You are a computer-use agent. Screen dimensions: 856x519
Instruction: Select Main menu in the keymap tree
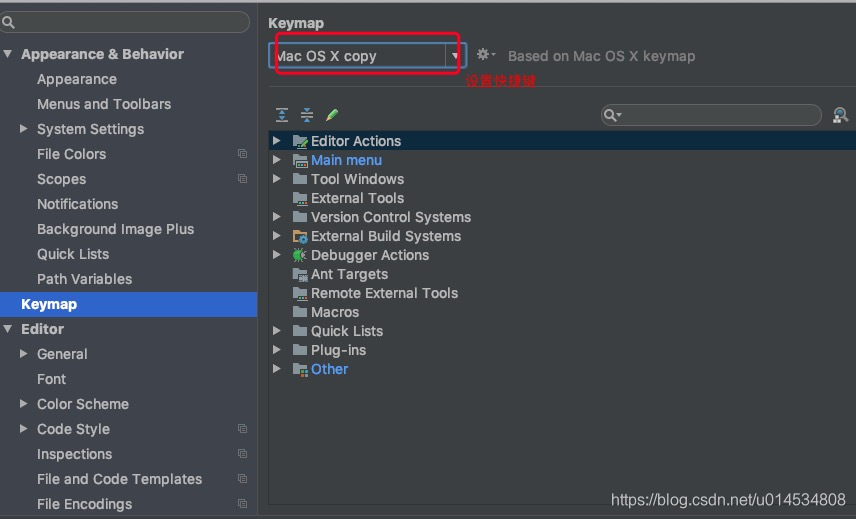[x=346, y=160]
